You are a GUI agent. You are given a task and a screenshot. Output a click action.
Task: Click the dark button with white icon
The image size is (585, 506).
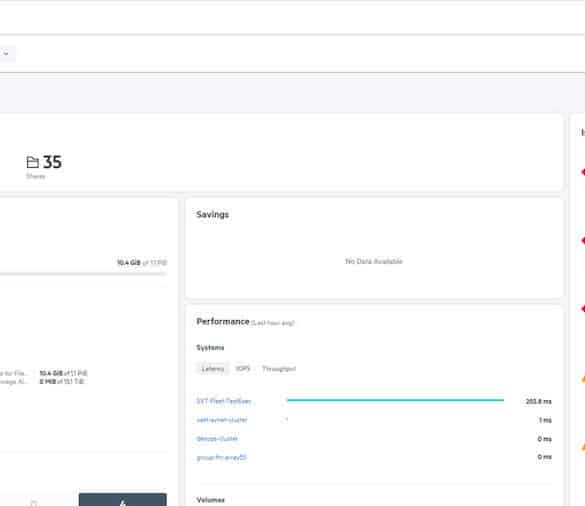click(123, 500)
